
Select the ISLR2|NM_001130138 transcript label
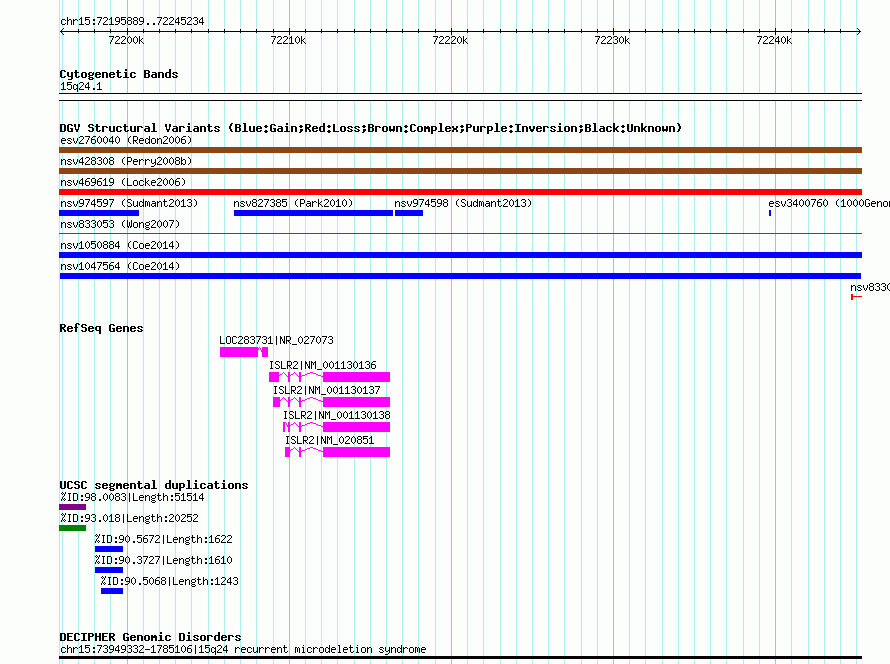337,415
